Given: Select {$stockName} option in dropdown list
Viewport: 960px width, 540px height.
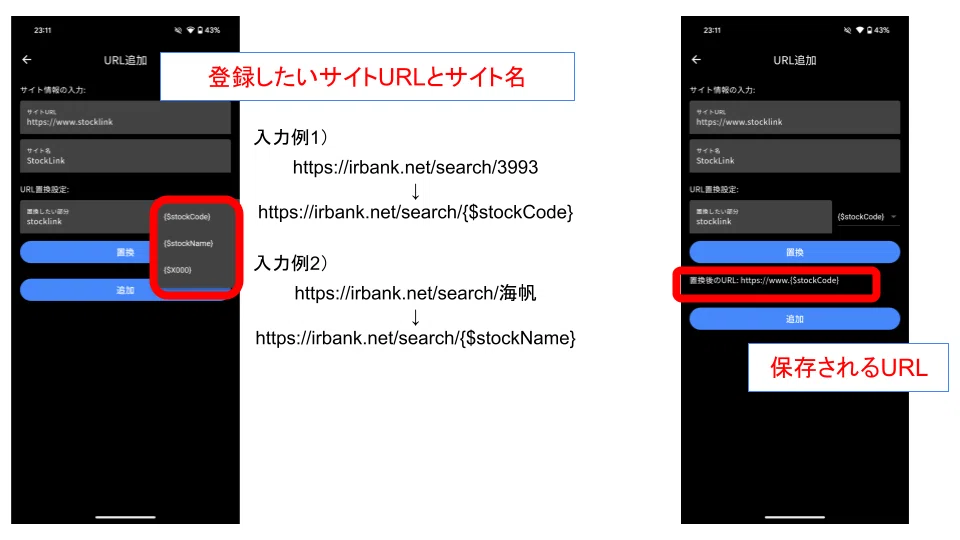Looking at the screenshot, I should [188, 244].
